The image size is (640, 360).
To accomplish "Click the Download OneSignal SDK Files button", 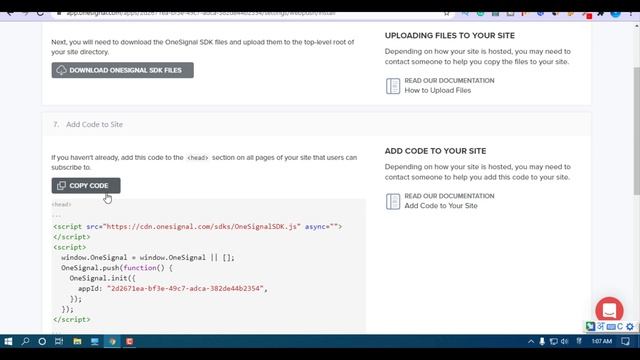I will 122,70.
